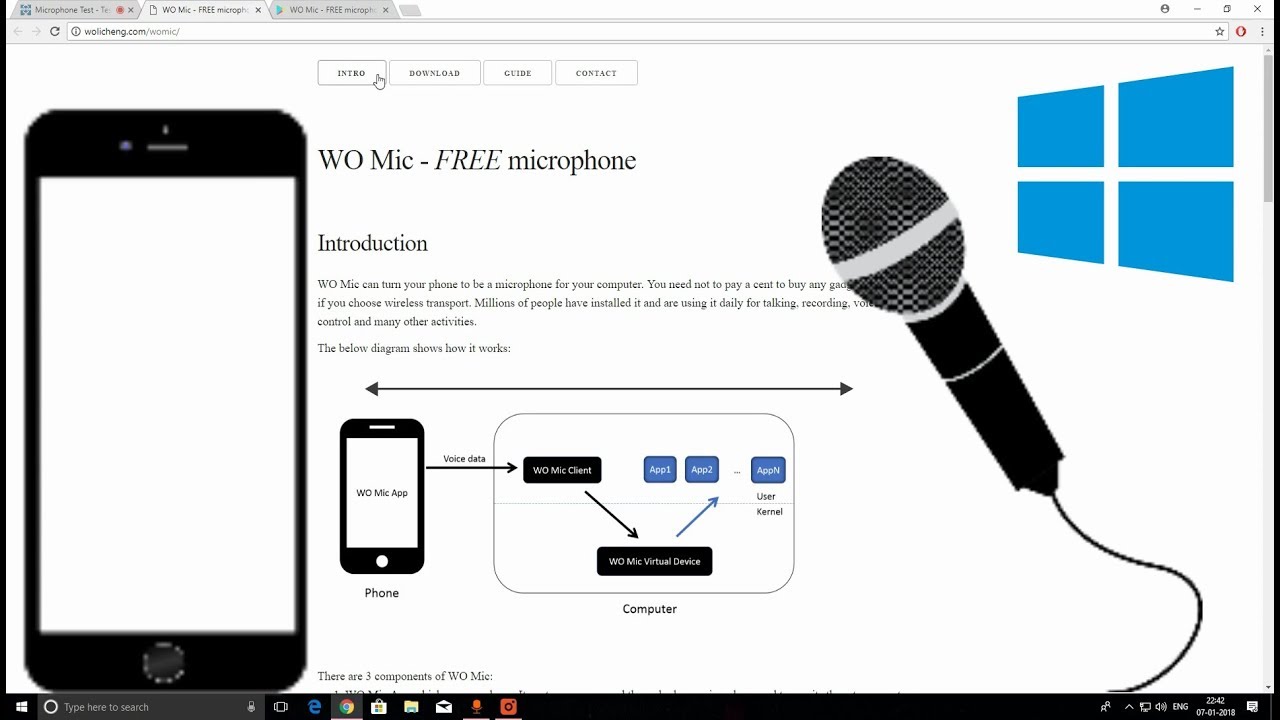Click the App2 block in the diagram
Screen dimensions: 1280x720
(702, 470)
